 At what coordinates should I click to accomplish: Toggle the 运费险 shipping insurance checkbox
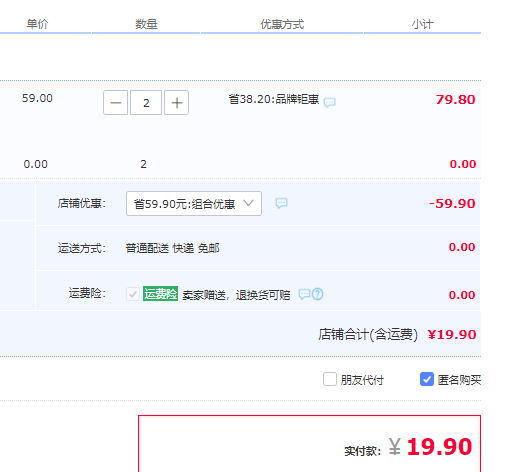[133, 294]
